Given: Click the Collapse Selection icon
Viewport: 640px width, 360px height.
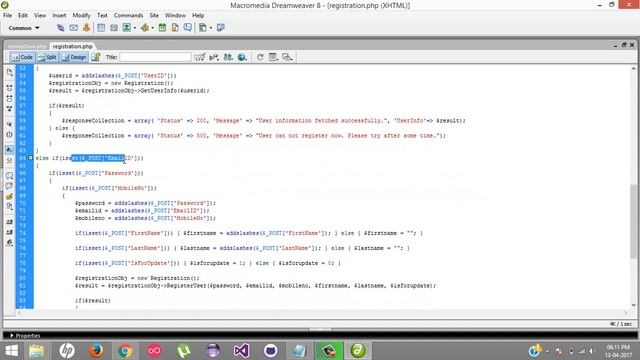Looking at the screenshot, I should [9, 98].
